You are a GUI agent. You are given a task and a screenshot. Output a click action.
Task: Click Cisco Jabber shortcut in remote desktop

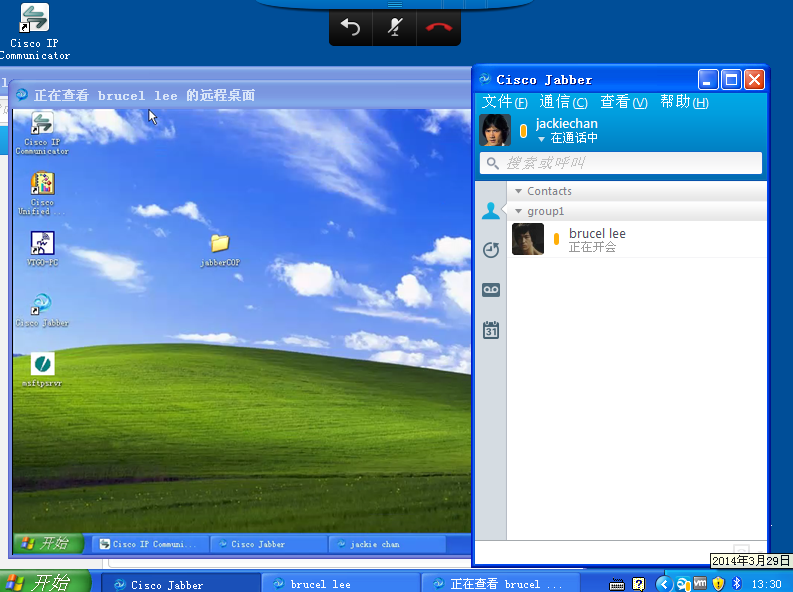[x=42, y=310]
